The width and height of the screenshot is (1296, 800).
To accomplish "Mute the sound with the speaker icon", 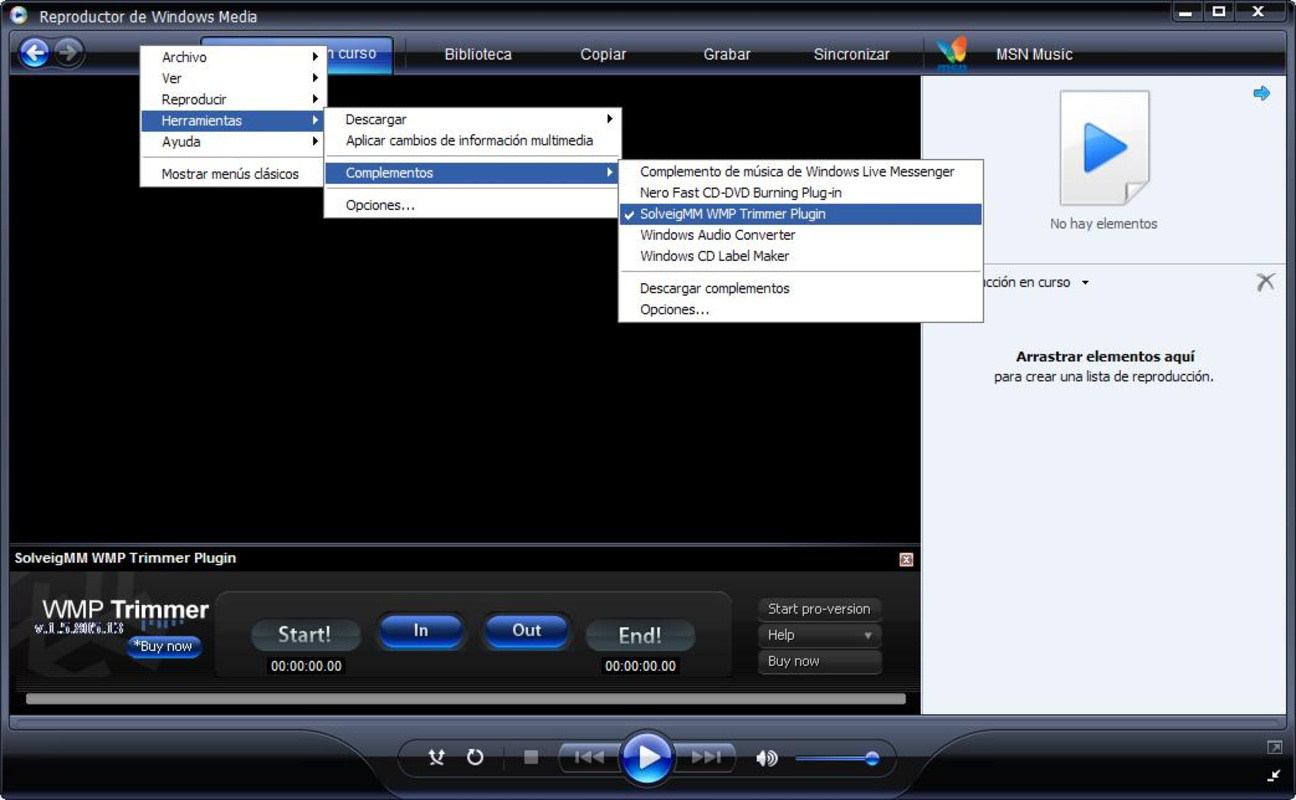I will click(767, 759).
